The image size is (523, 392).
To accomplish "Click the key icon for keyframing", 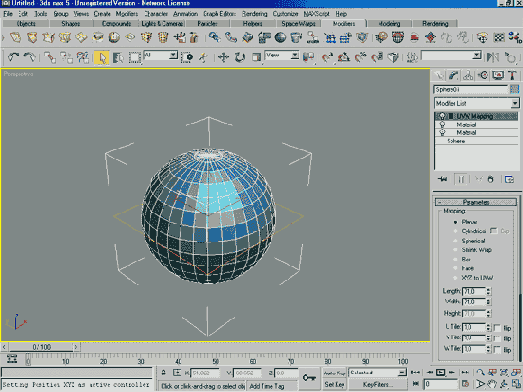I will [x=309, y=378].
